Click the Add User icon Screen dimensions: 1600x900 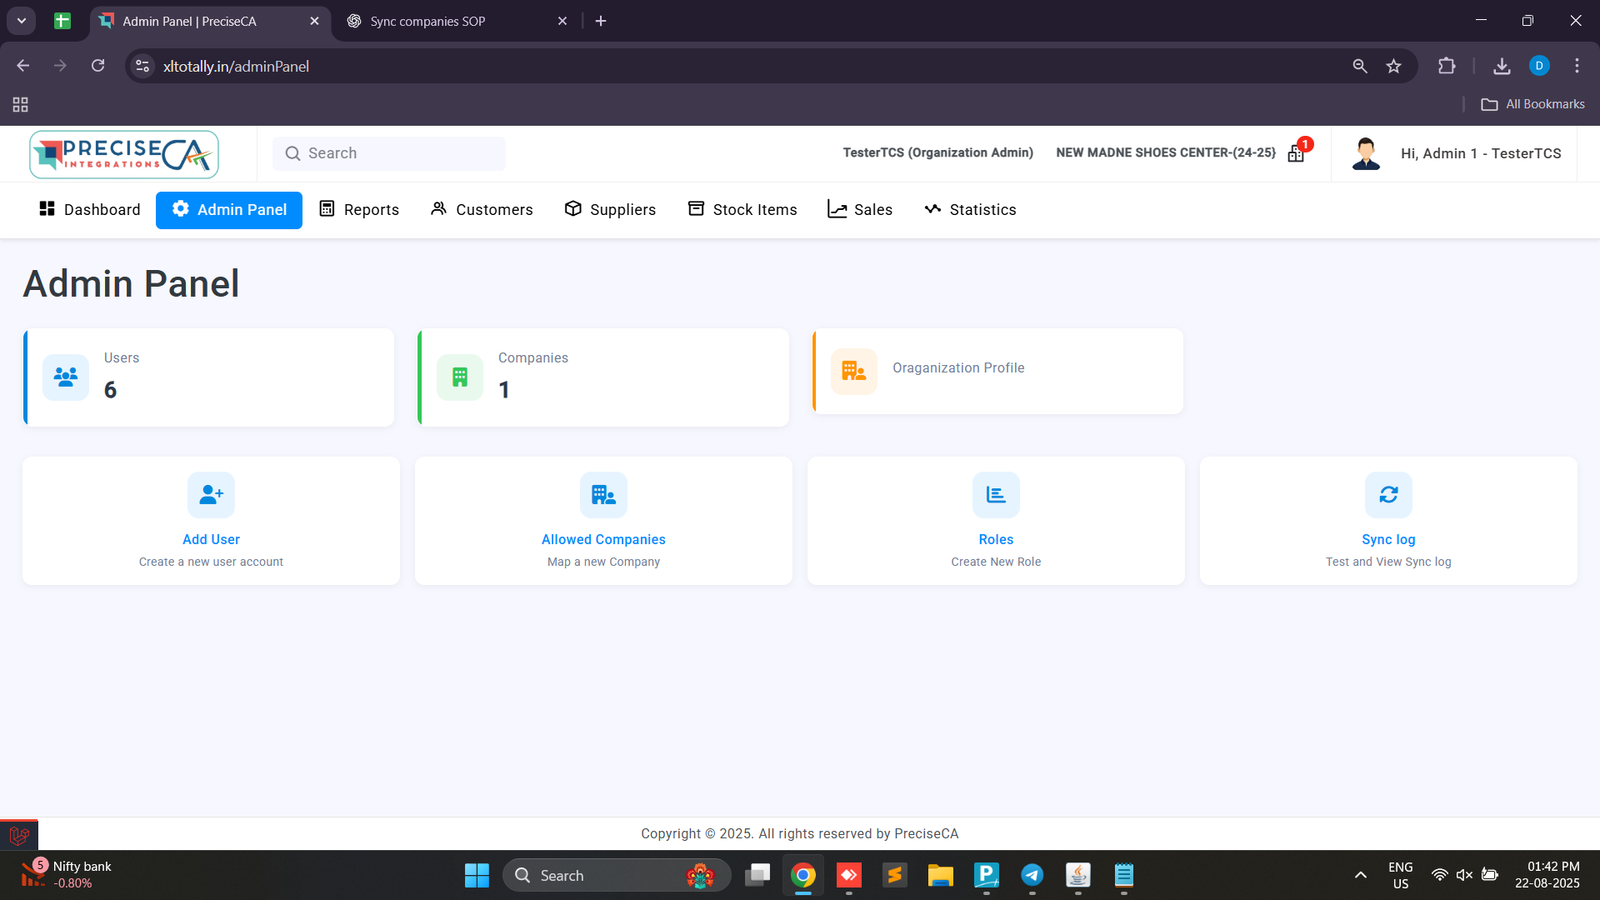coord(211,495)
